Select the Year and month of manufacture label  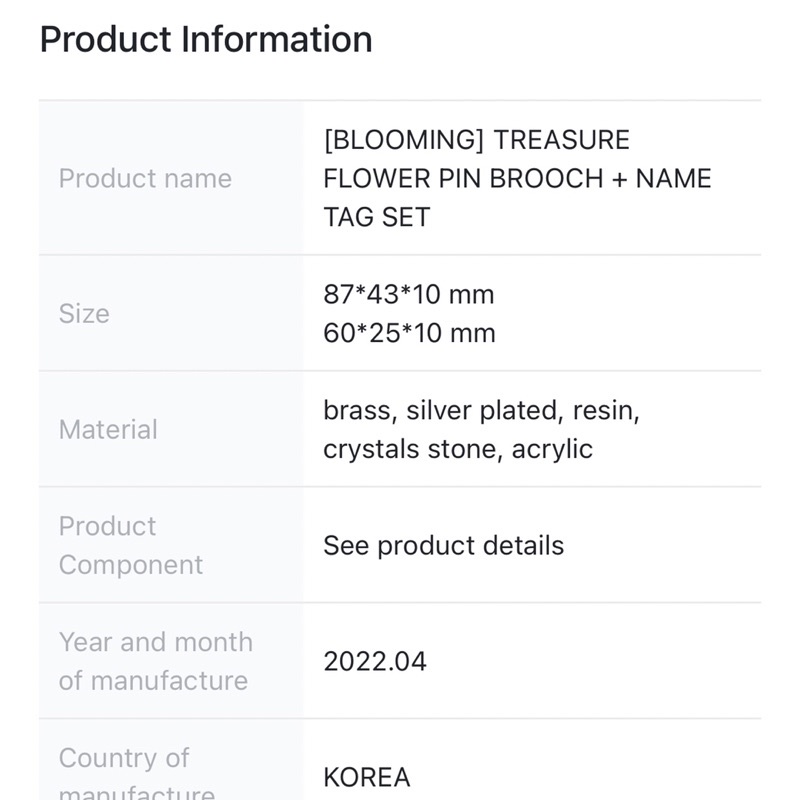tap(155, 661)
